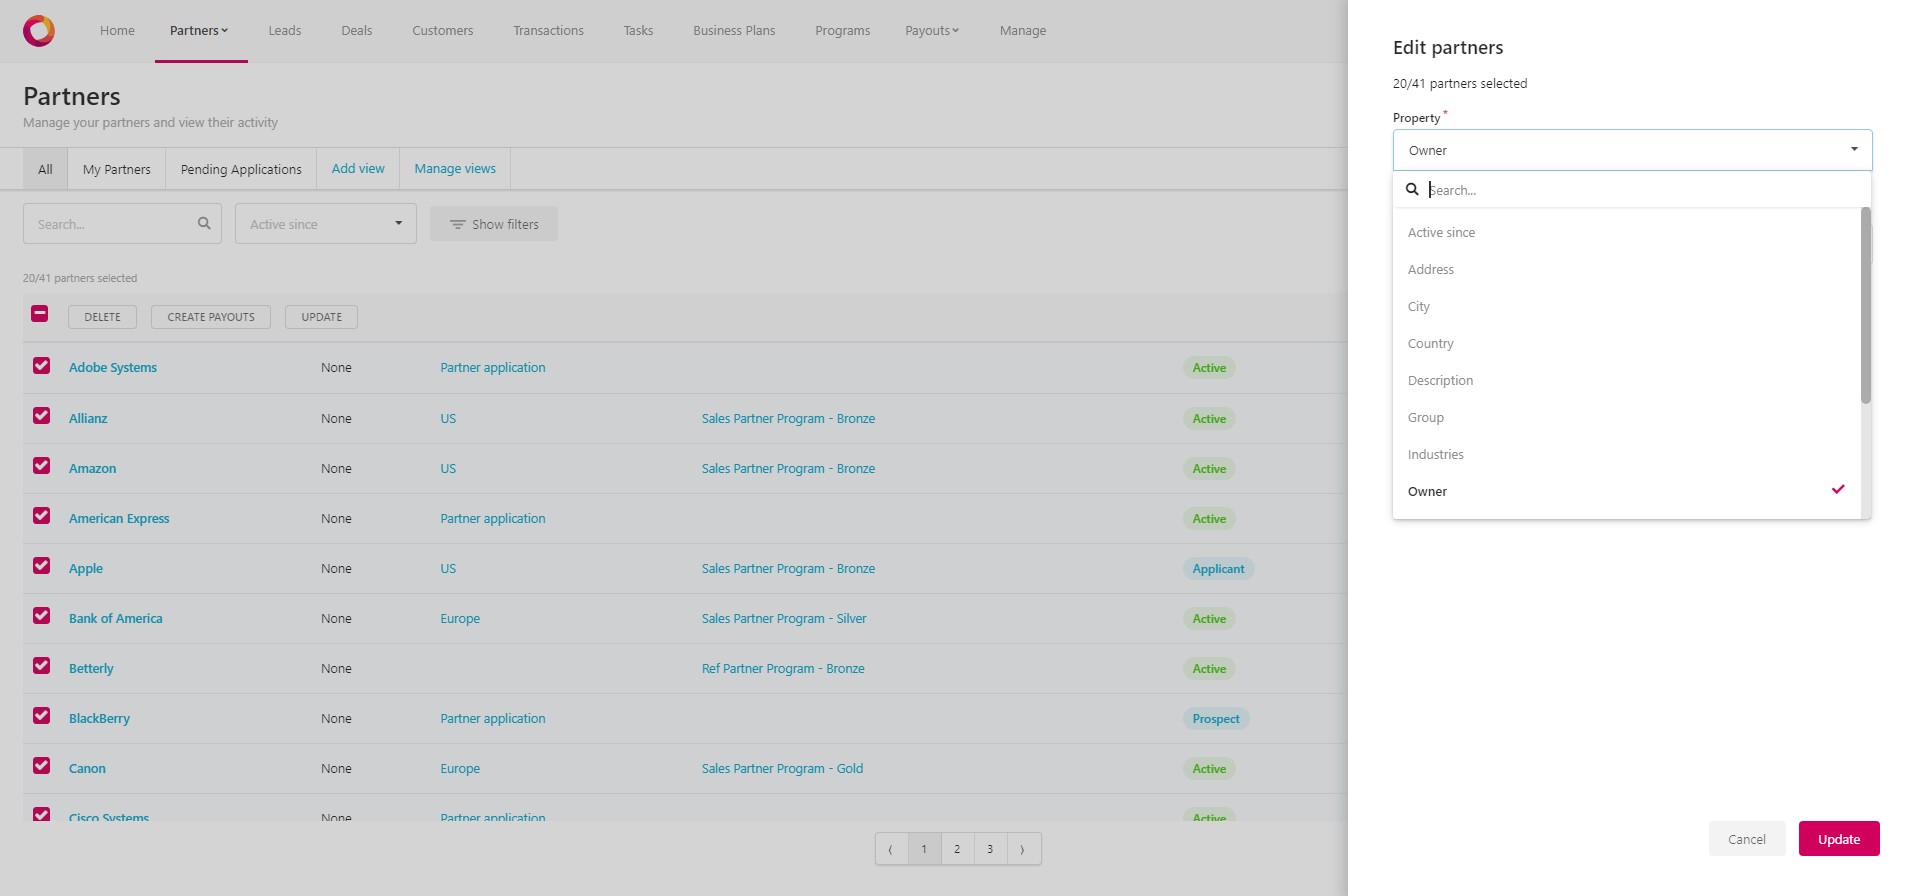Viewport: 1915px width, 896px height.
Task: Click the UPDATE bulk action button
Action: click(321, 317)
